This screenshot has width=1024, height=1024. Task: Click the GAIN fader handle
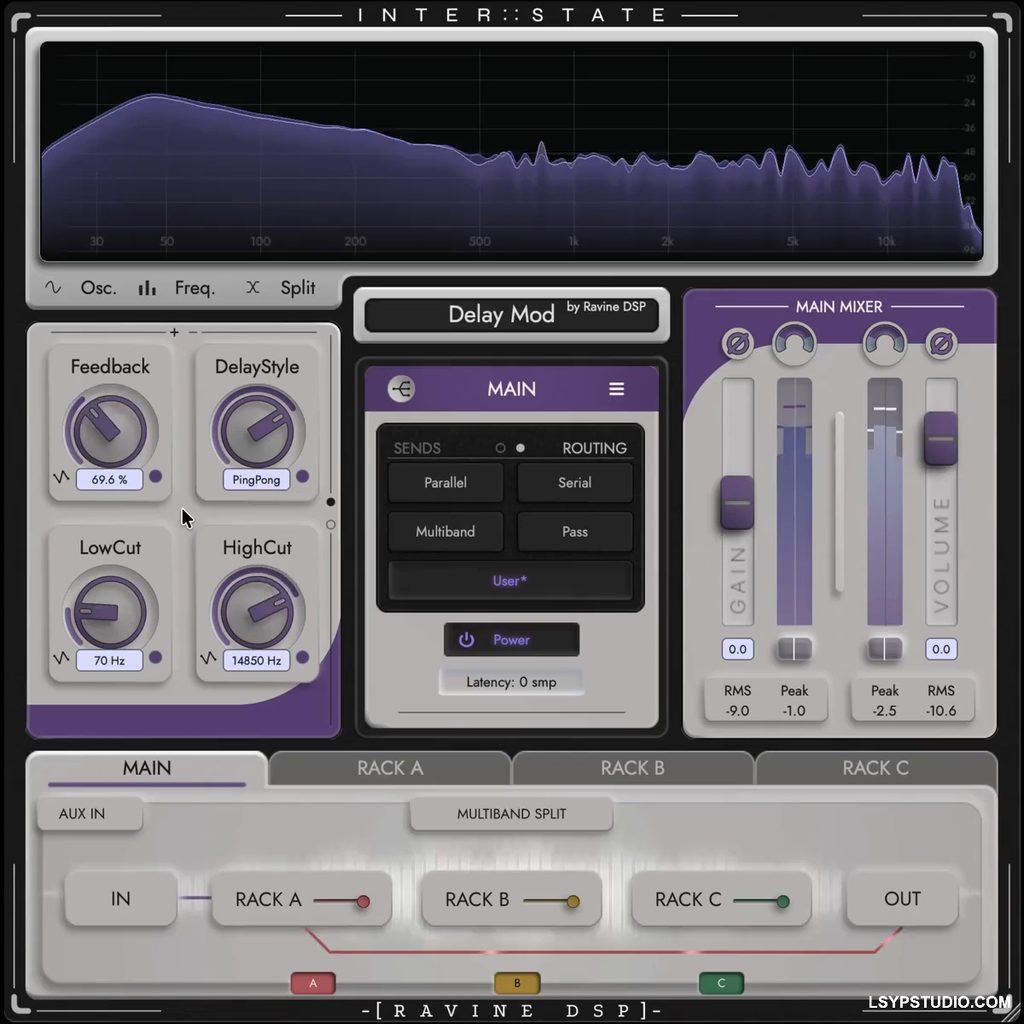point(737,502)
